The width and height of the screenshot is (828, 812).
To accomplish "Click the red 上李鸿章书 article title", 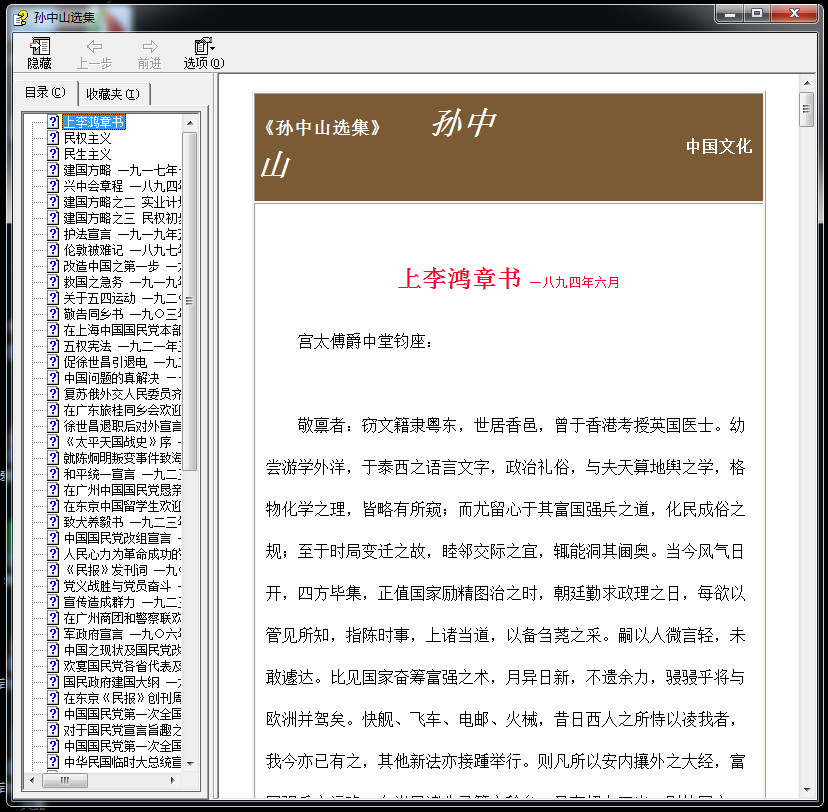I will pyautogui.click(x=459, y=279).
